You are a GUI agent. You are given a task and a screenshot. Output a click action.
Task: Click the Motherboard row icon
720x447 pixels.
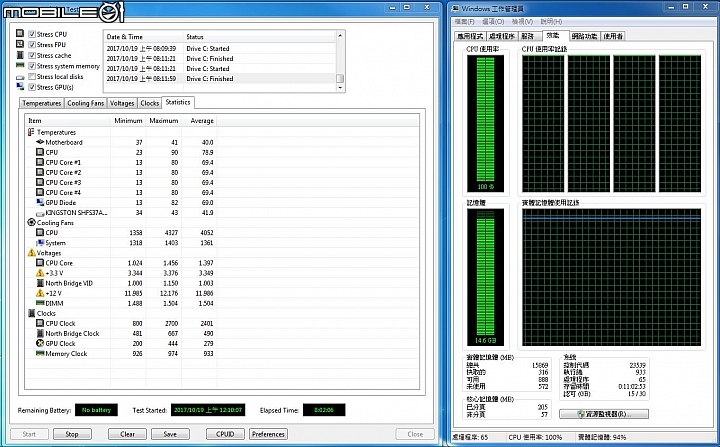40,142
